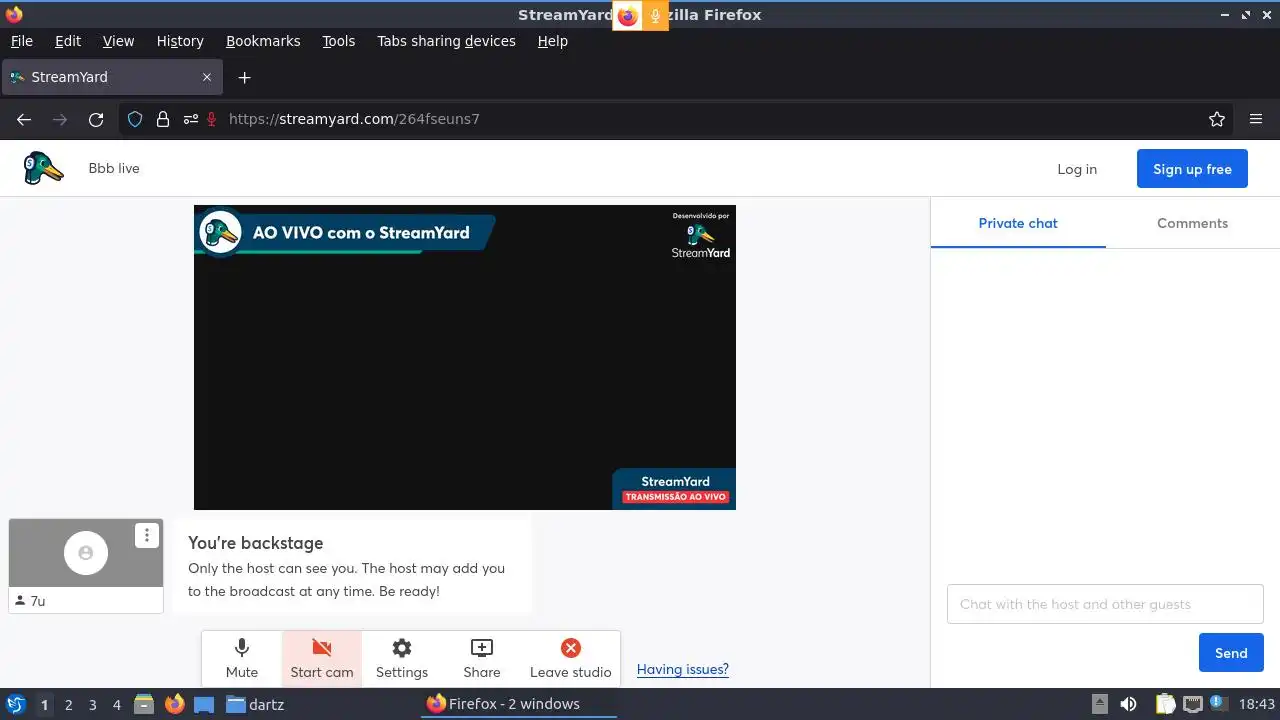Bookmark this page with the star icon
This screenshot has width=1280, height=720.
(x=1217, y=119)
